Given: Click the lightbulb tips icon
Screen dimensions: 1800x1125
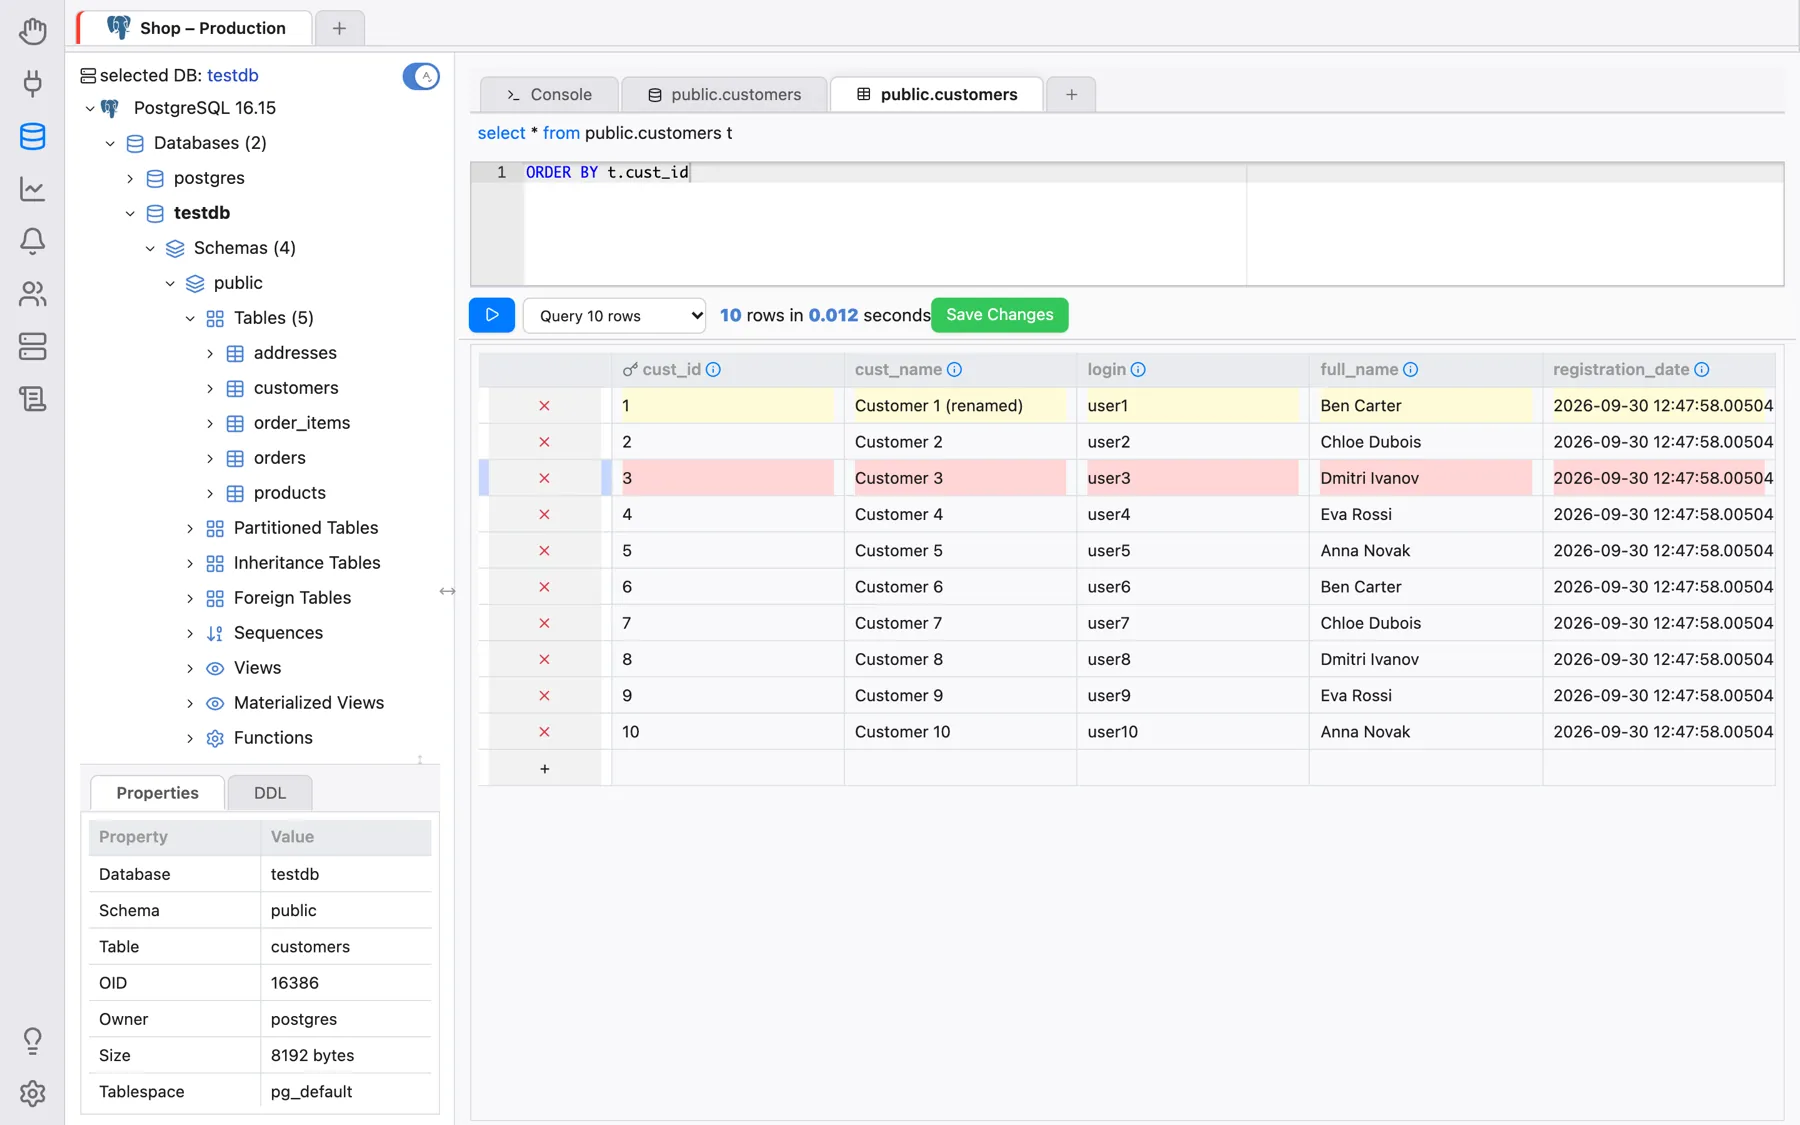Looking at the screenshot, I should click(32, 1041).
